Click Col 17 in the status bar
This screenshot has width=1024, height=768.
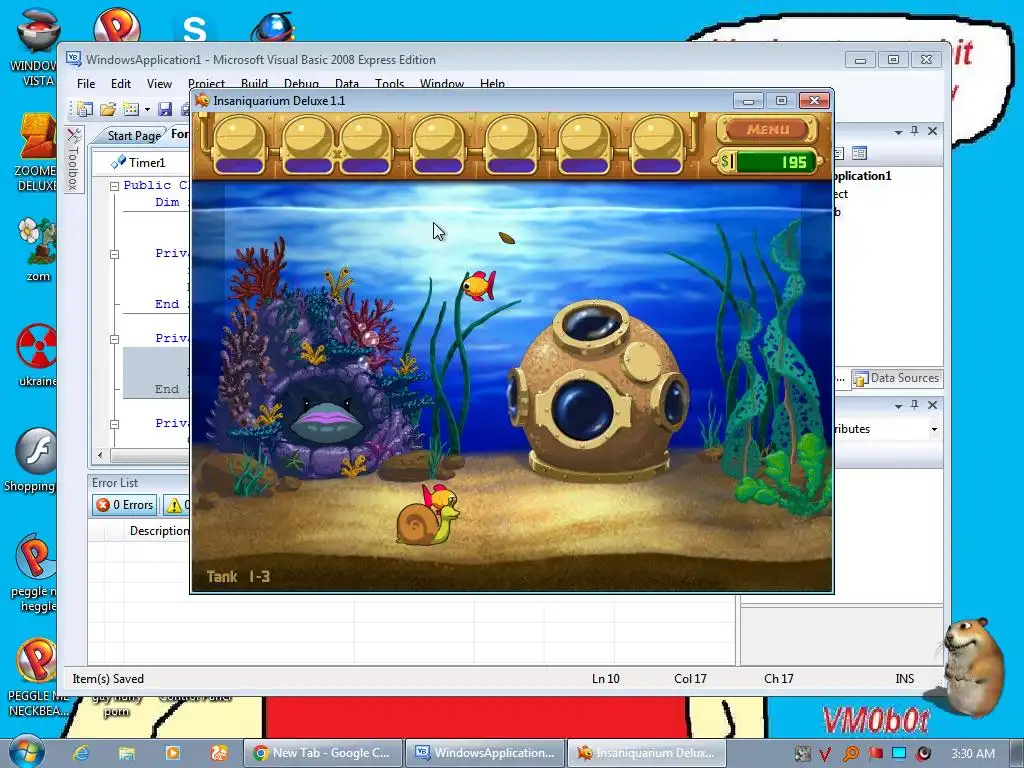coord(690,679)
